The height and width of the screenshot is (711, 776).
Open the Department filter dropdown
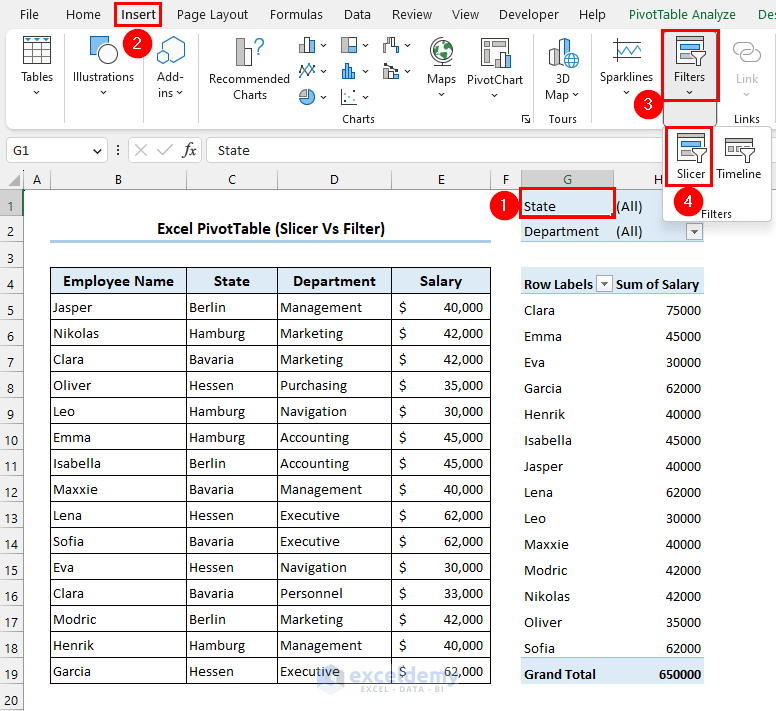pyautogui.click(x=694, y=232)
